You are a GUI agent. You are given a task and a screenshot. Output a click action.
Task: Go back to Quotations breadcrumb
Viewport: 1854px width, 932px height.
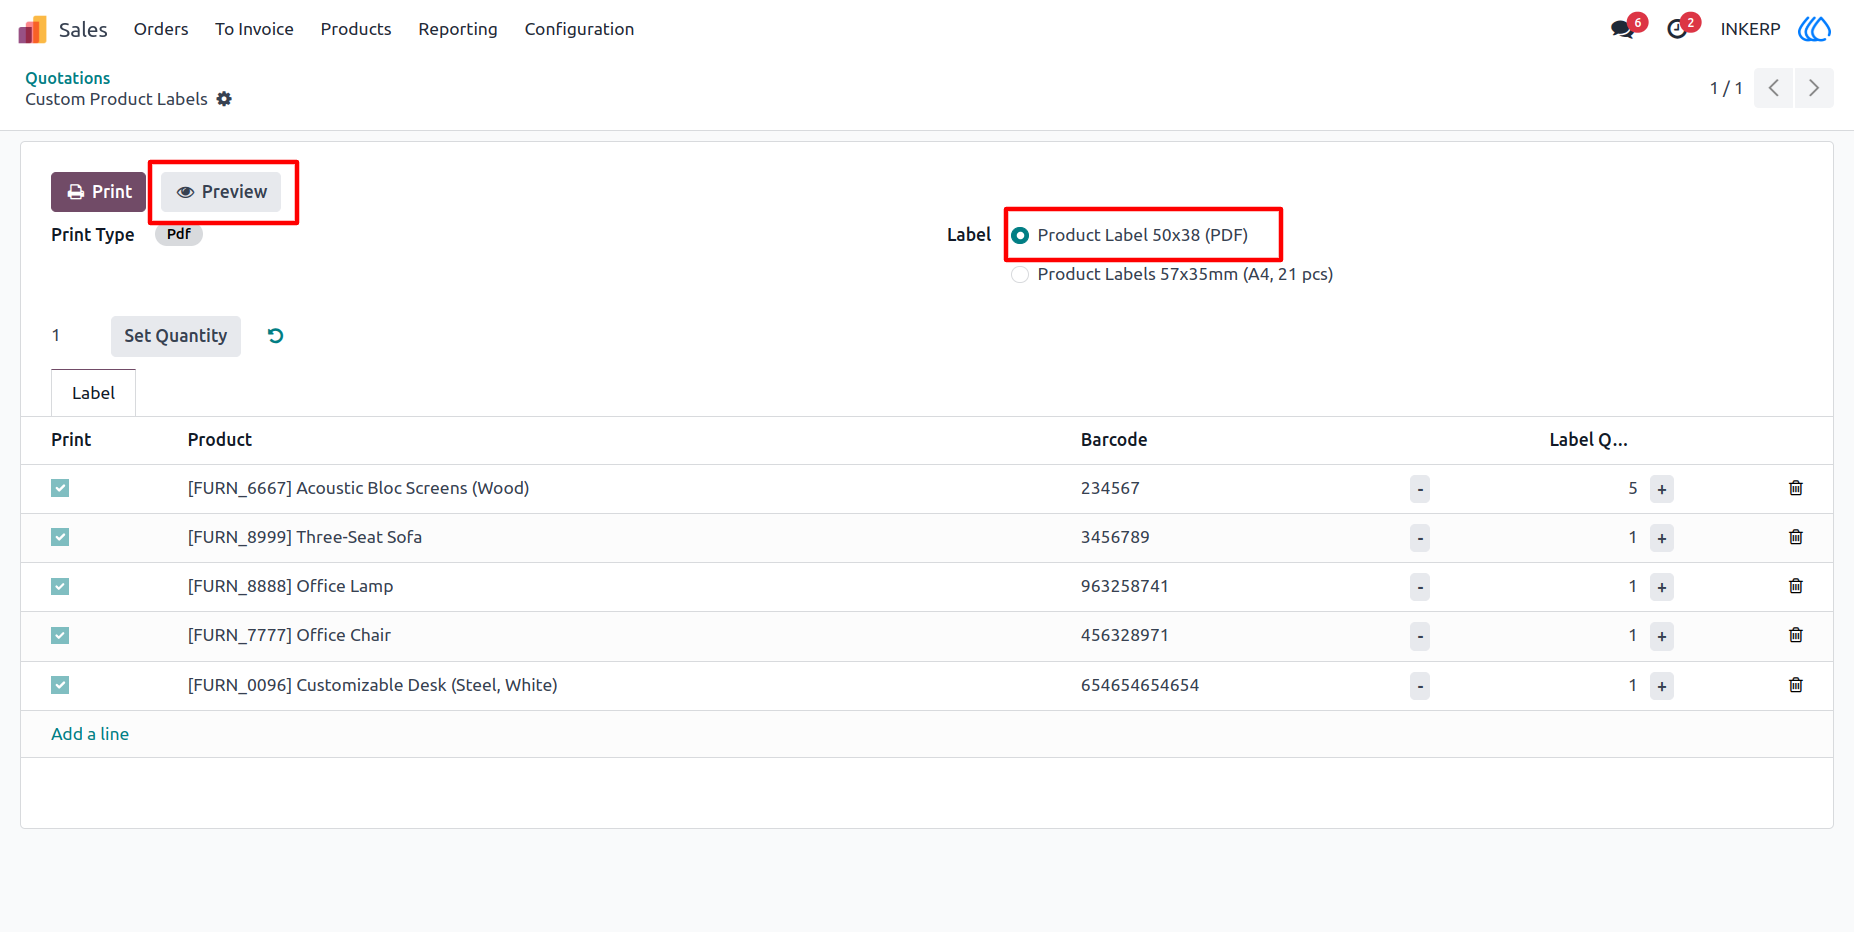pyautogui.click(x=68, y=78)
